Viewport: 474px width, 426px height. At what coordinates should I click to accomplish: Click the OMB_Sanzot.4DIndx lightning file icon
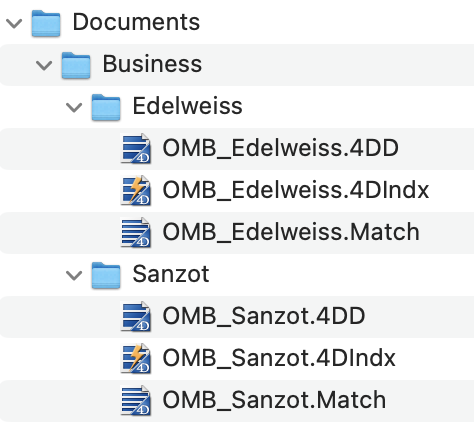(x=136, y=358)
